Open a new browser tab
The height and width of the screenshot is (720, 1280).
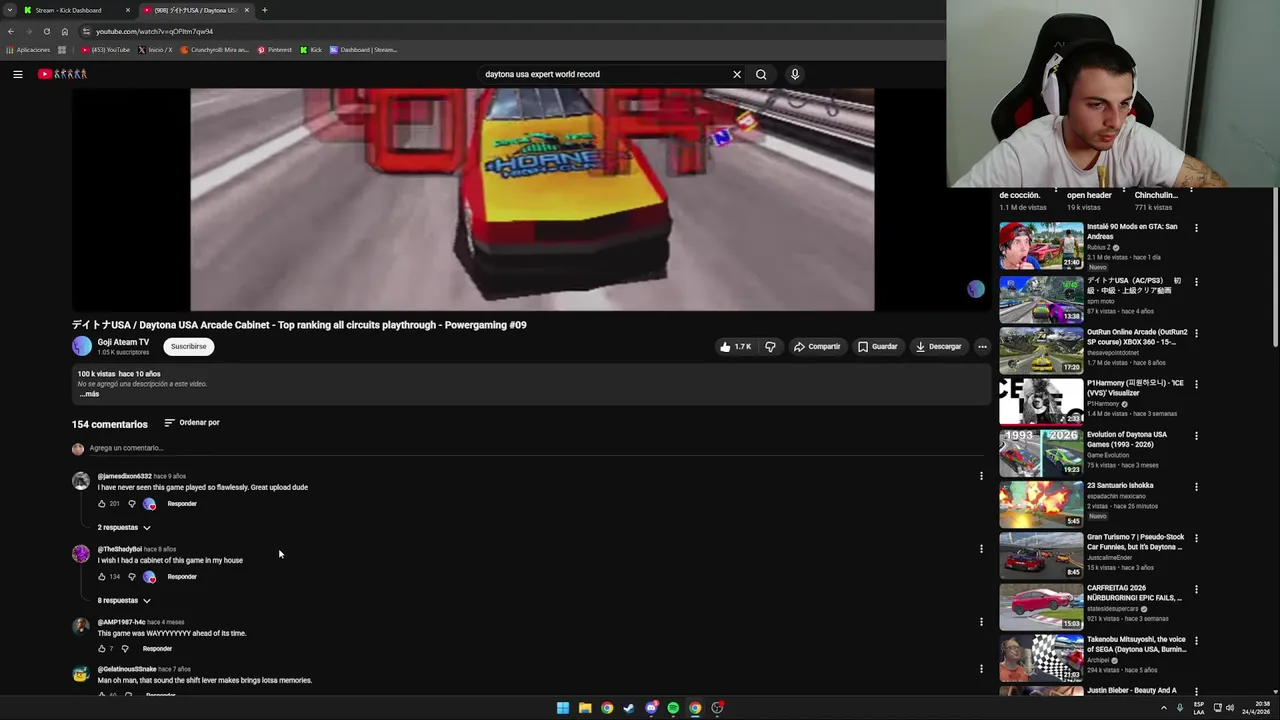pyautogui.click(x=264, y=10)
